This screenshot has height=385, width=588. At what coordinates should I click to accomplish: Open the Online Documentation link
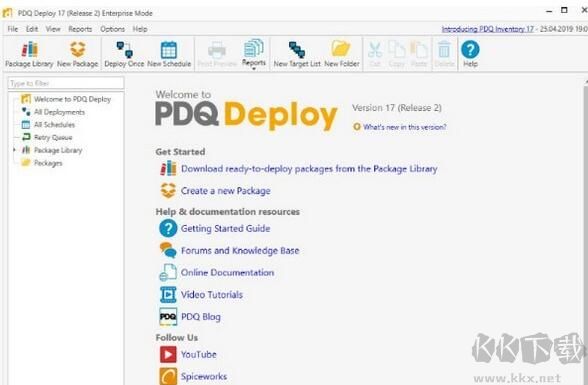coord(227,273)
